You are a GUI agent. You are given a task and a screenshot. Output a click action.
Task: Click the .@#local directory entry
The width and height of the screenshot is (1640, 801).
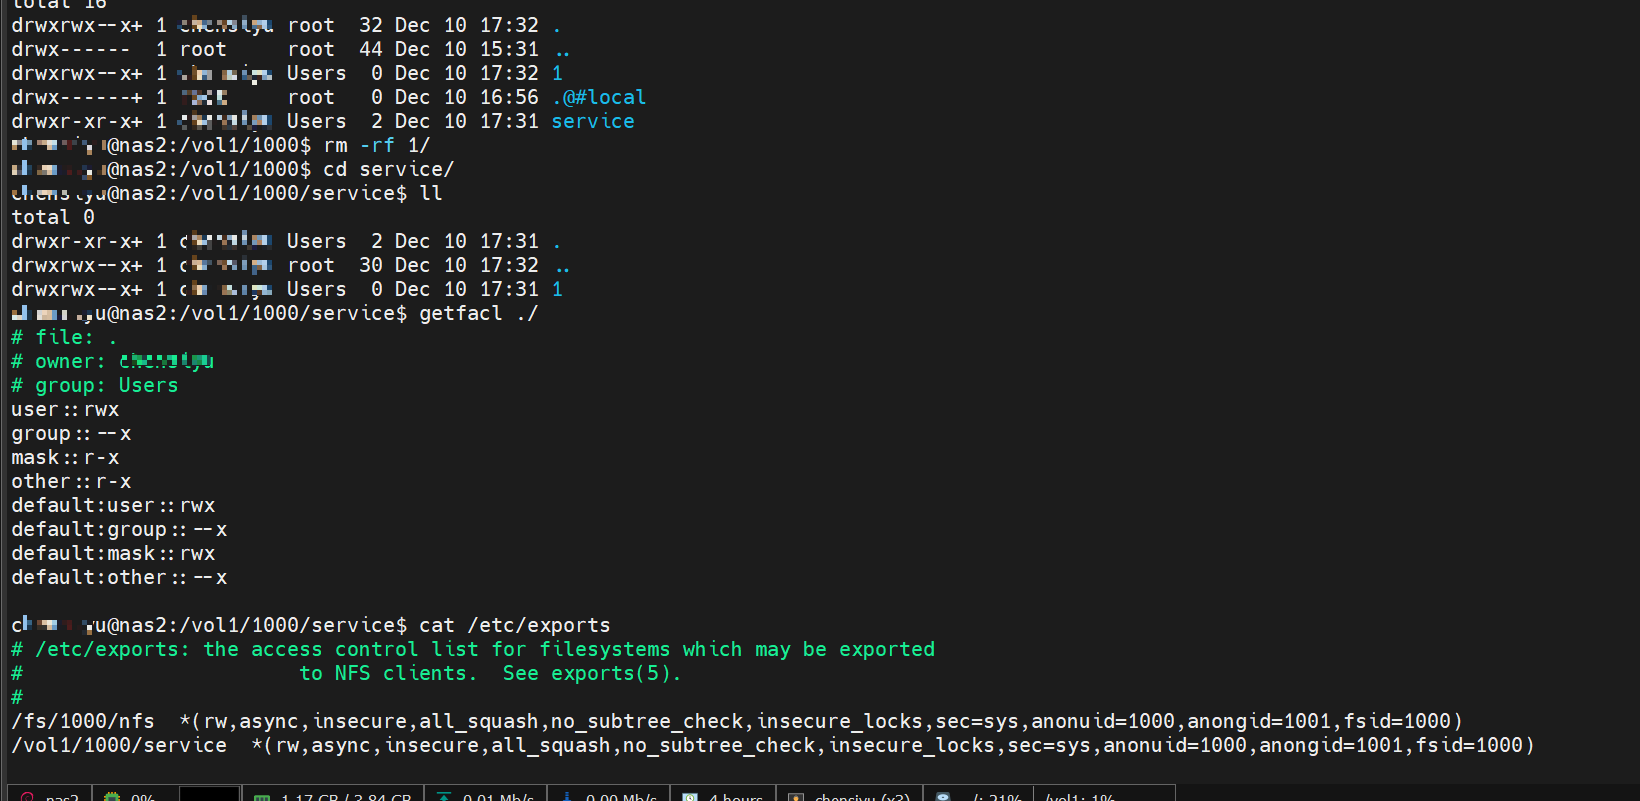click(x=599, y=97)
